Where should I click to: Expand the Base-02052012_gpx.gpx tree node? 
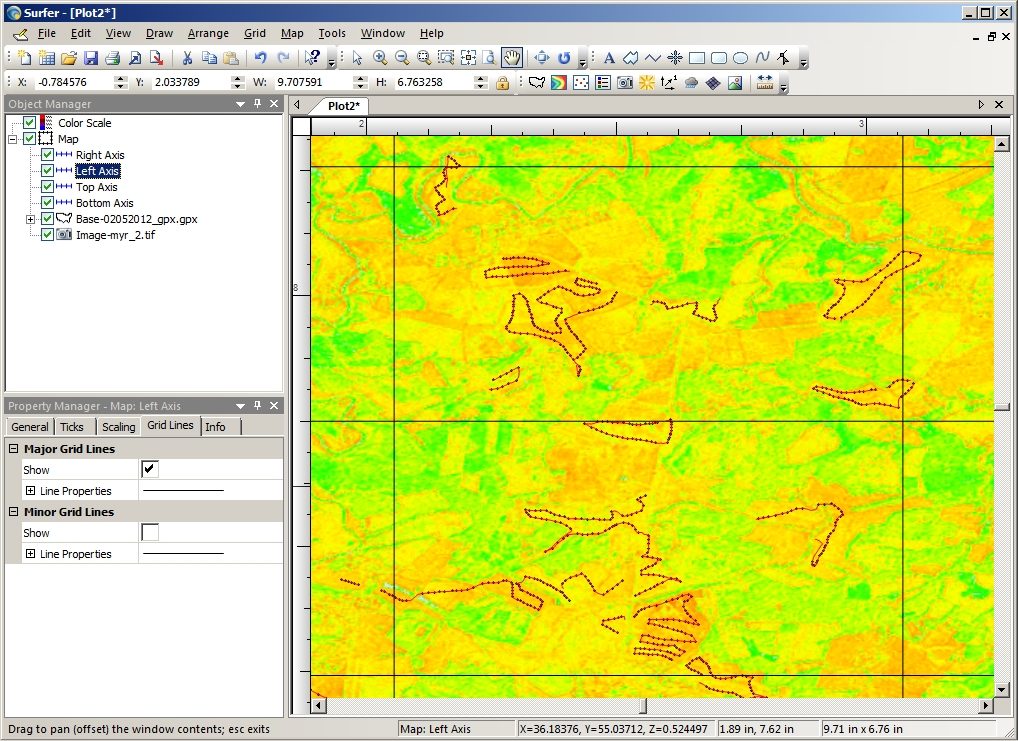pos(31,220)
